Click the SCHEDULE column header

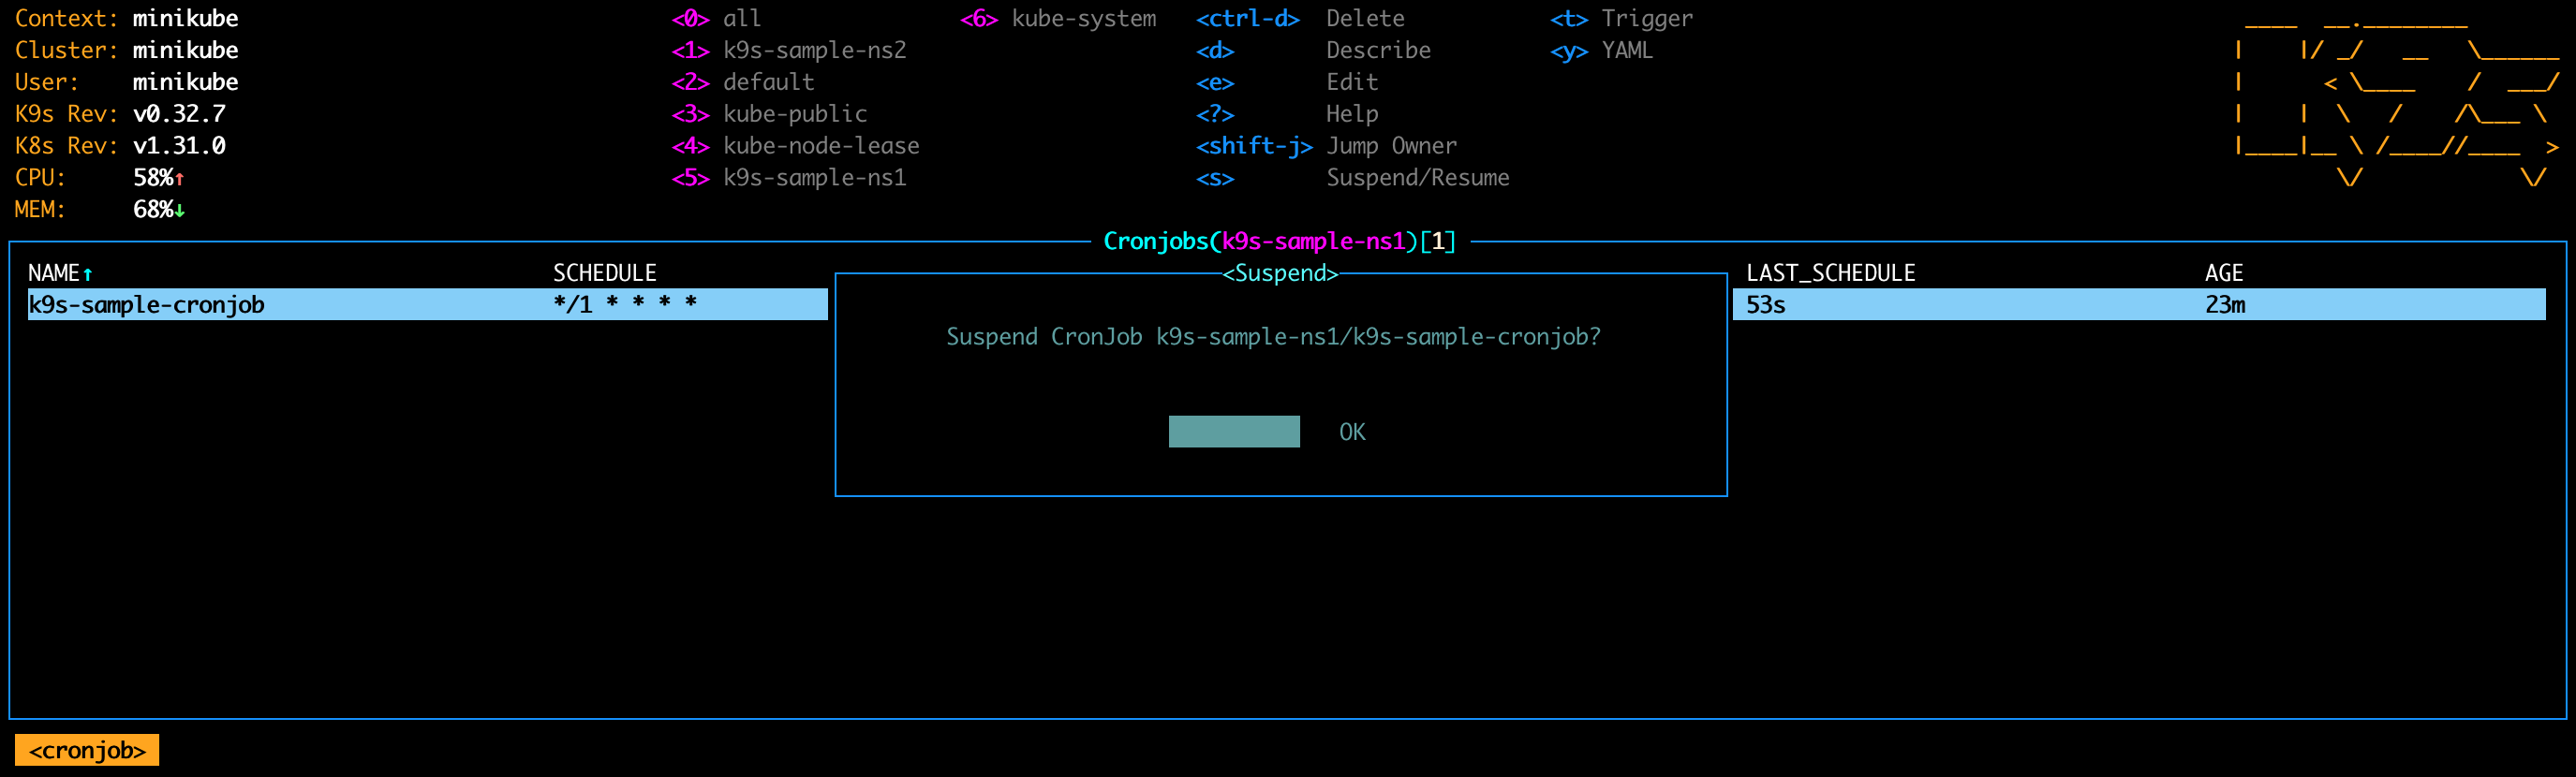[x=605, y=273]
